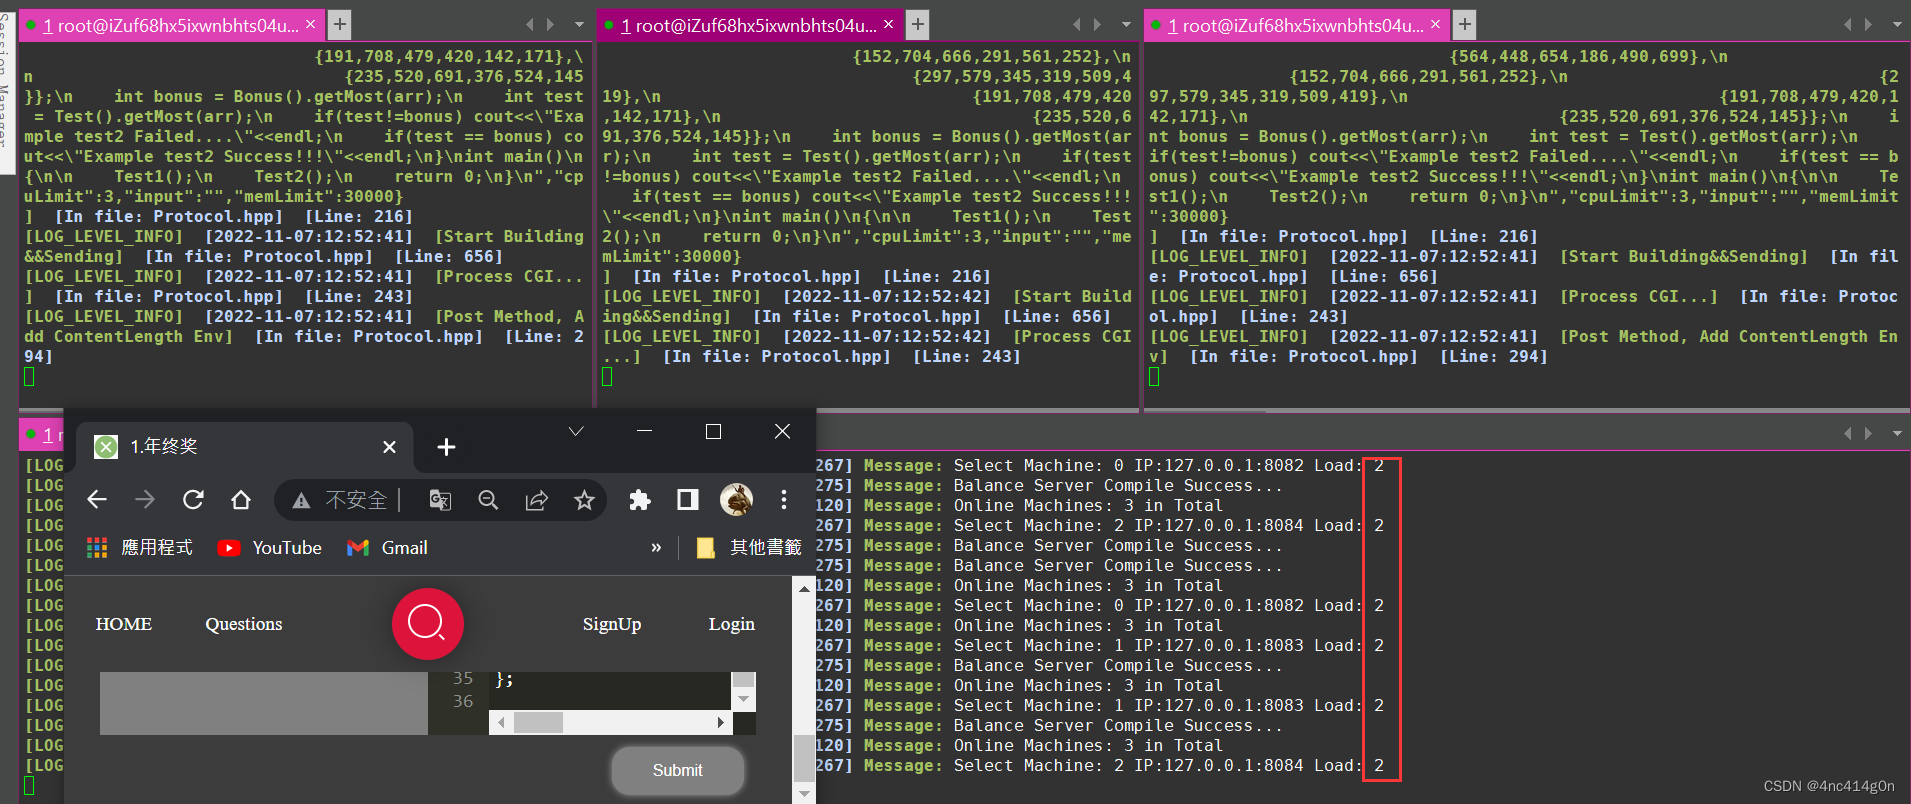This screenshot has height=804, width=1911.
Task: Open tab list dropdown in second terminal pane
Action: 1126,24
